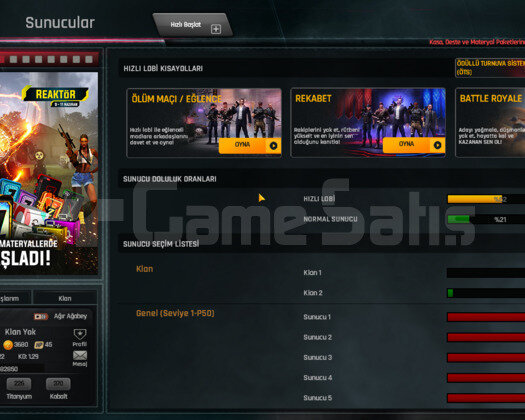Click the HIZLI LOBİ occupancy label
Image resolution: width=525 pixels, height=420 pixels.
pyautogui.click(x=319, y=199)
